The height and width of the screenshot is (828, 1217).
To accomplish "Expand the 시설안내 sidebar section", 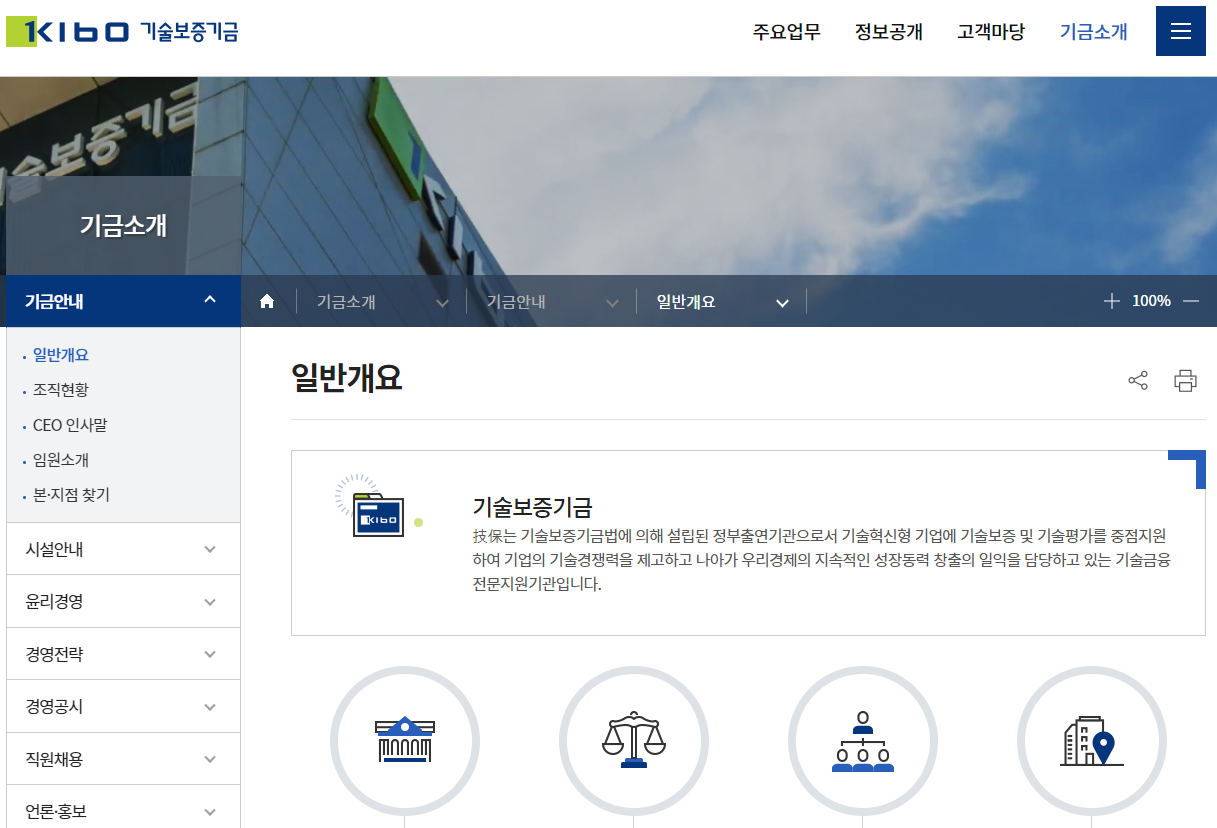I will pyautogui.click(x=122, y=548).
